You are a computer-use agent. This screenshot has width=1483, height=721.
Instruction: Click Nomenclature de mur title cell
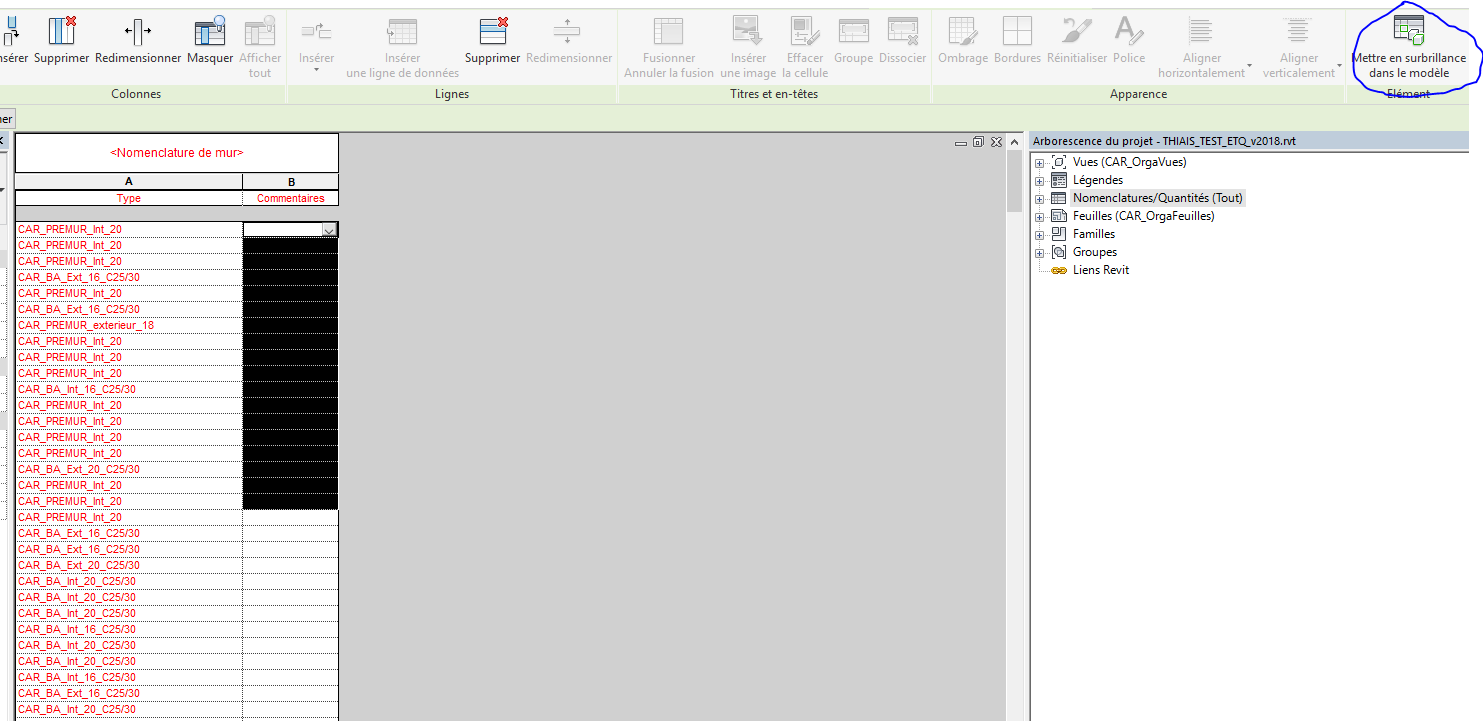tap(177, 153)
